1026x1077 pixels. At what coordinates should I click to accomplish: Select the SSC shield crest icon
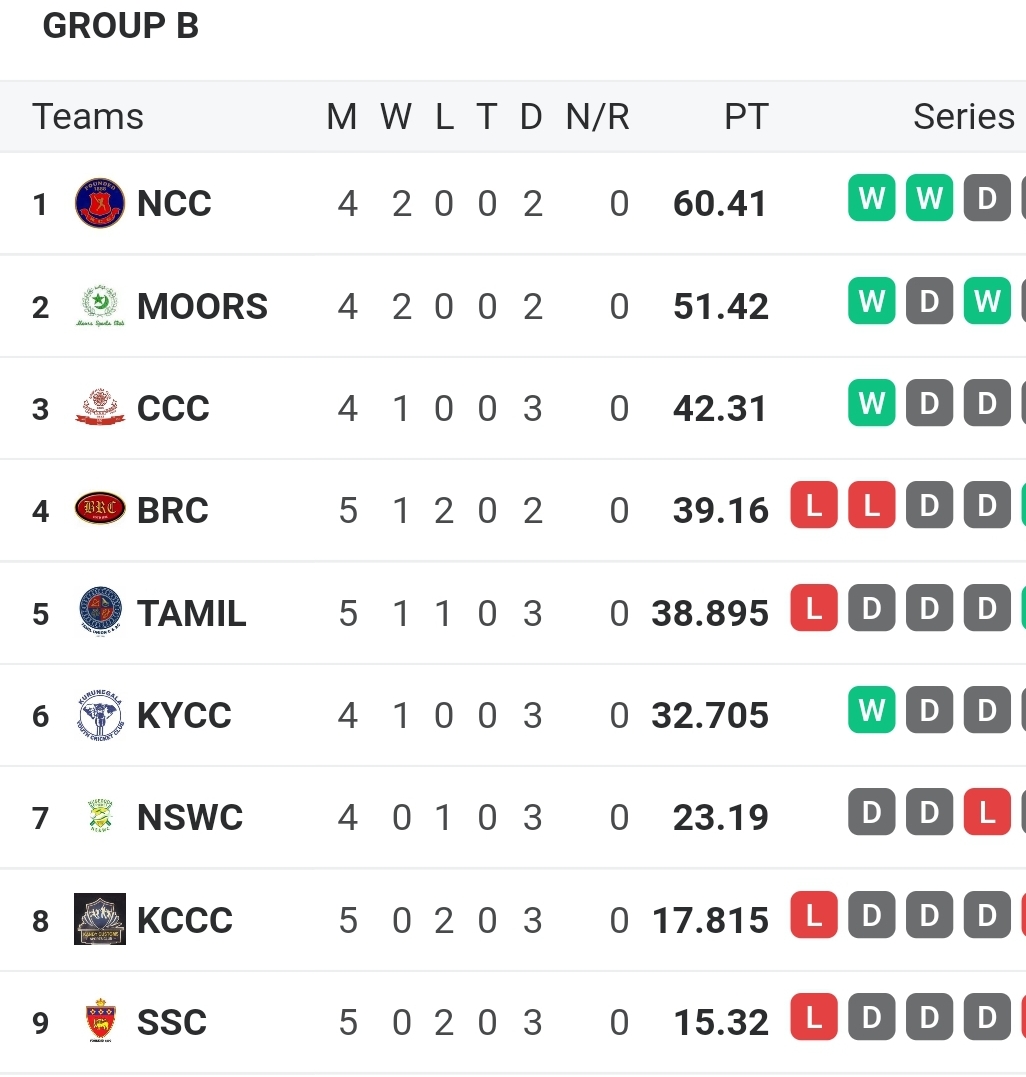pos(100,1021)
